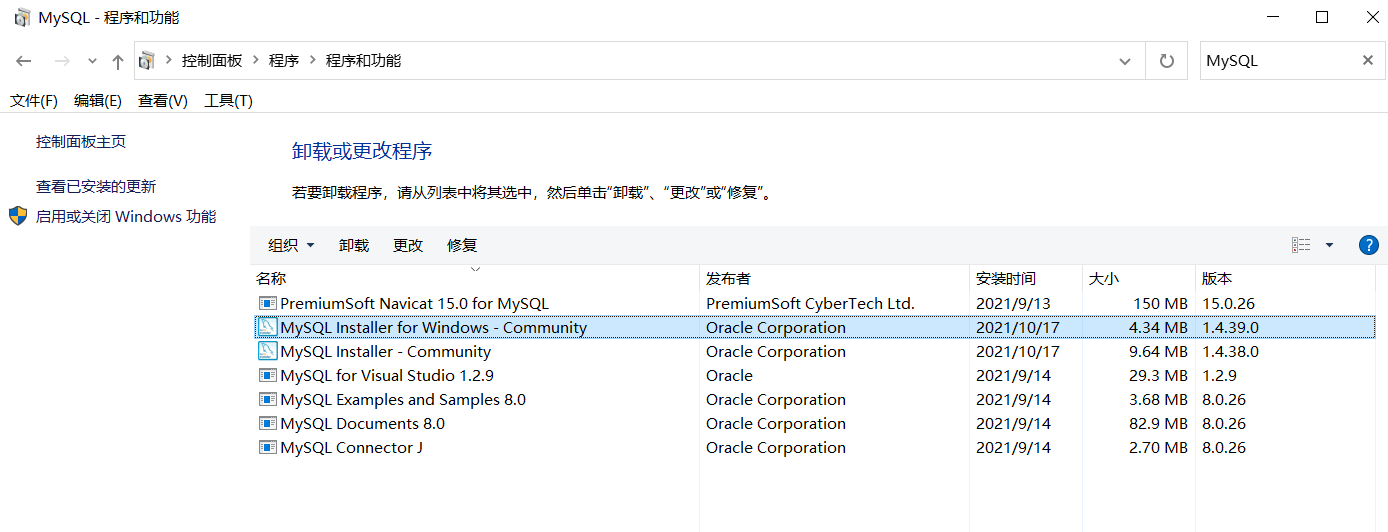
Task: Open the recent locations dropdown arrow
Action: click(92, 61)
